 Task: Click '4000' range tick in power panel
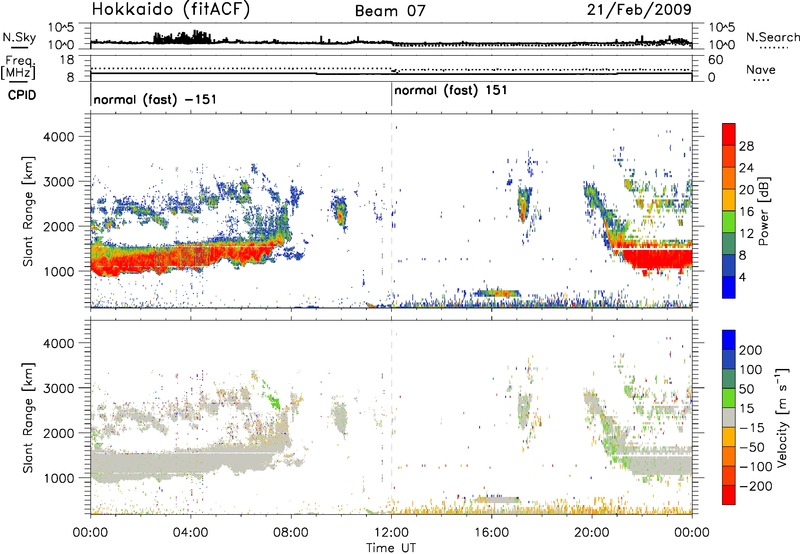pos(58,137)
